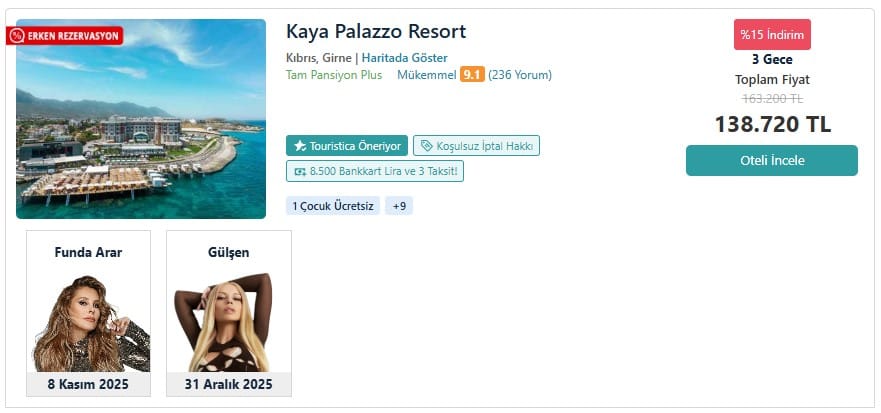The height and width of the screenshot is (413, 881).
Task: Click the 138.720 TL total price
Action: pos(772,124)
